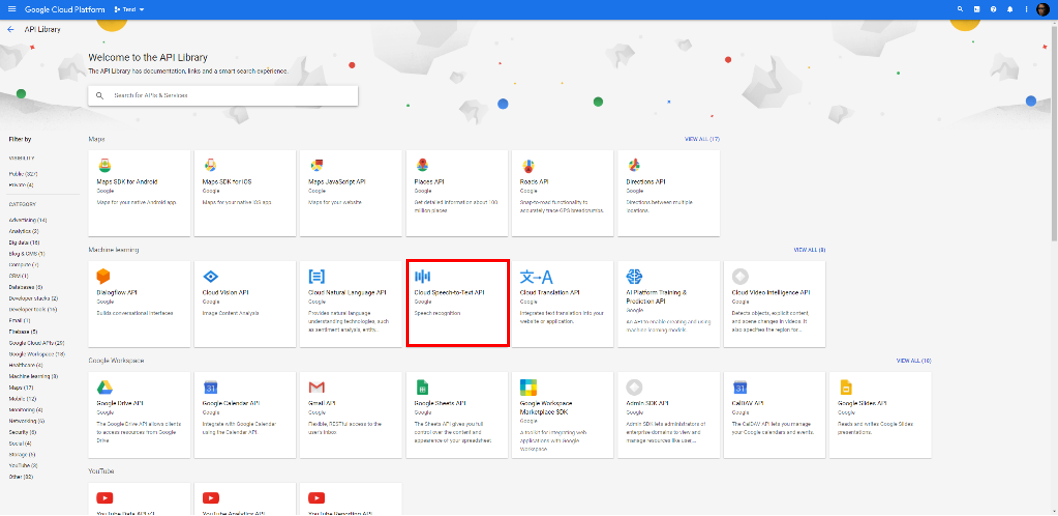Viewport: 1058px width, 516px height.
Task: Open View All link for Maps section
Action: click(x=702, y=139)
